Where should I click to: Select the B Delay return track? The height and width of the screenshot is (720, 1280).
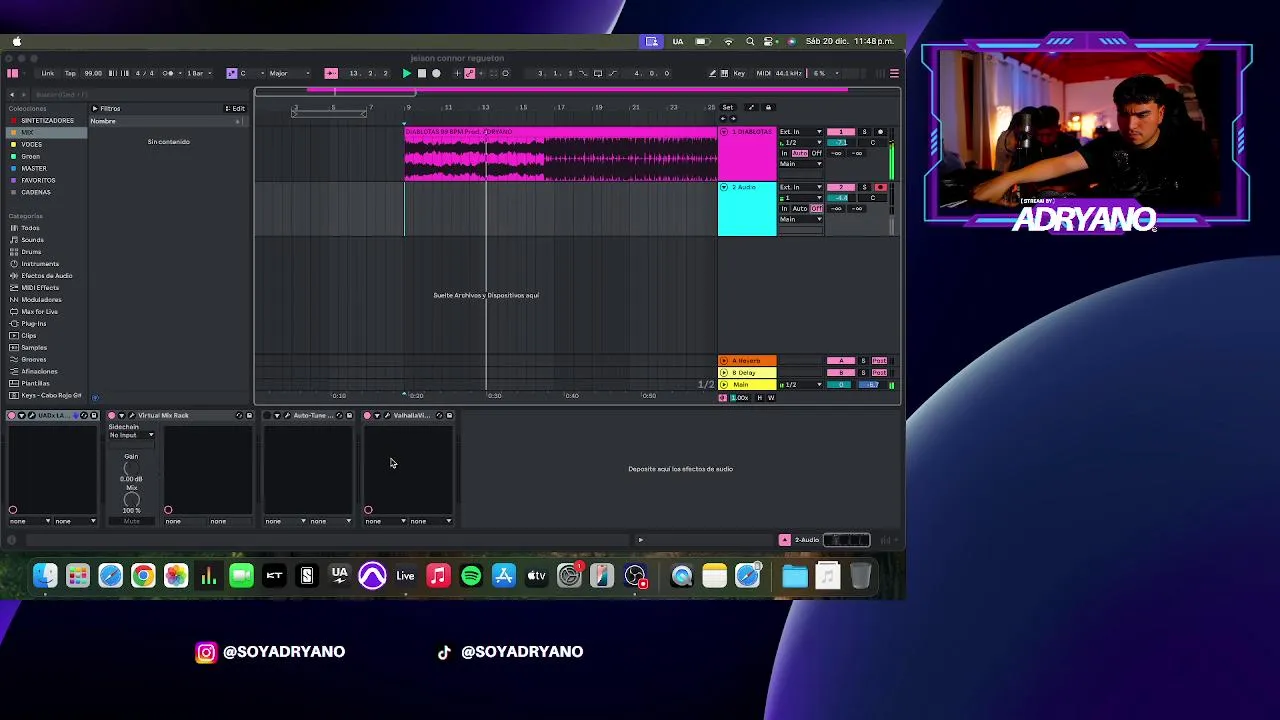click(747, 372)
